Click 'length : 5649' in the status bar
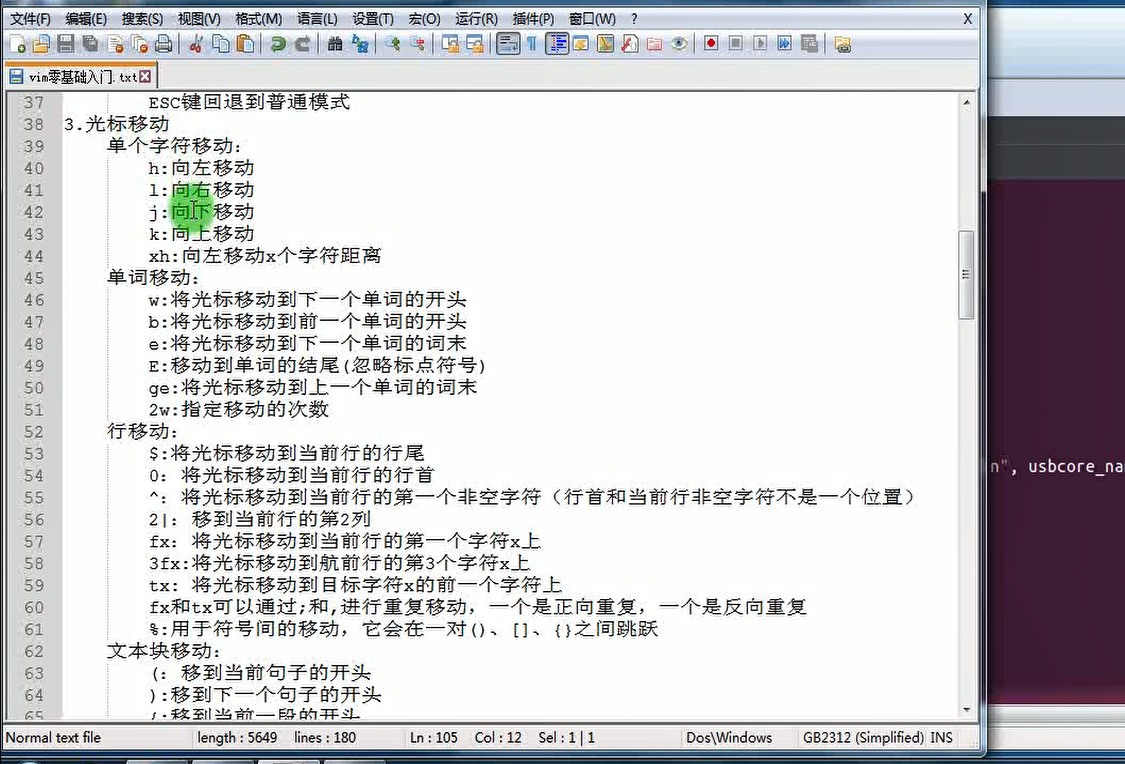This screenshot has width=1125, height=764. (237, 737)
